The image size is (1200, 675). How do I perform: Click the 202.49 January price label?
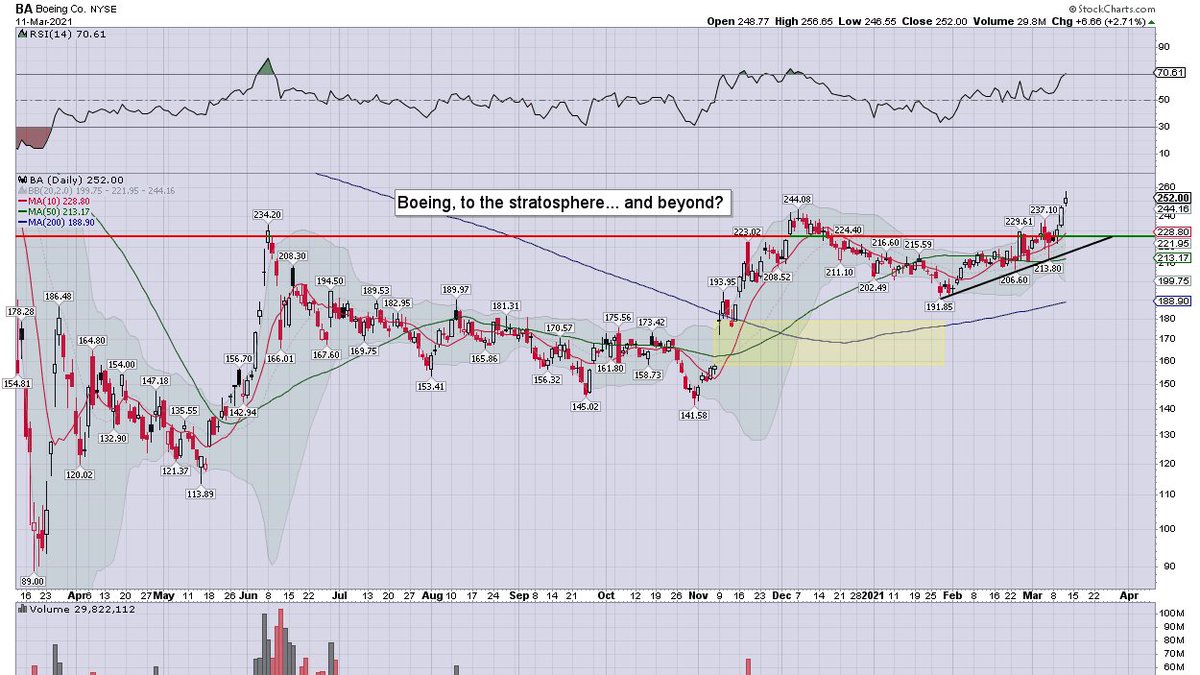click(873, 288)
